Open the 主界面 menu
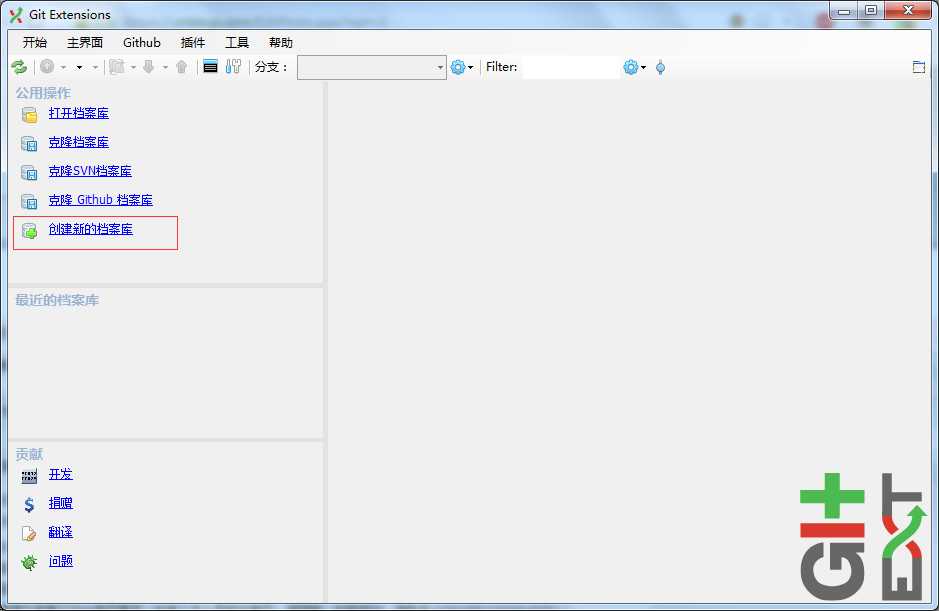939x611 pixels. click(x=85, y=43)
